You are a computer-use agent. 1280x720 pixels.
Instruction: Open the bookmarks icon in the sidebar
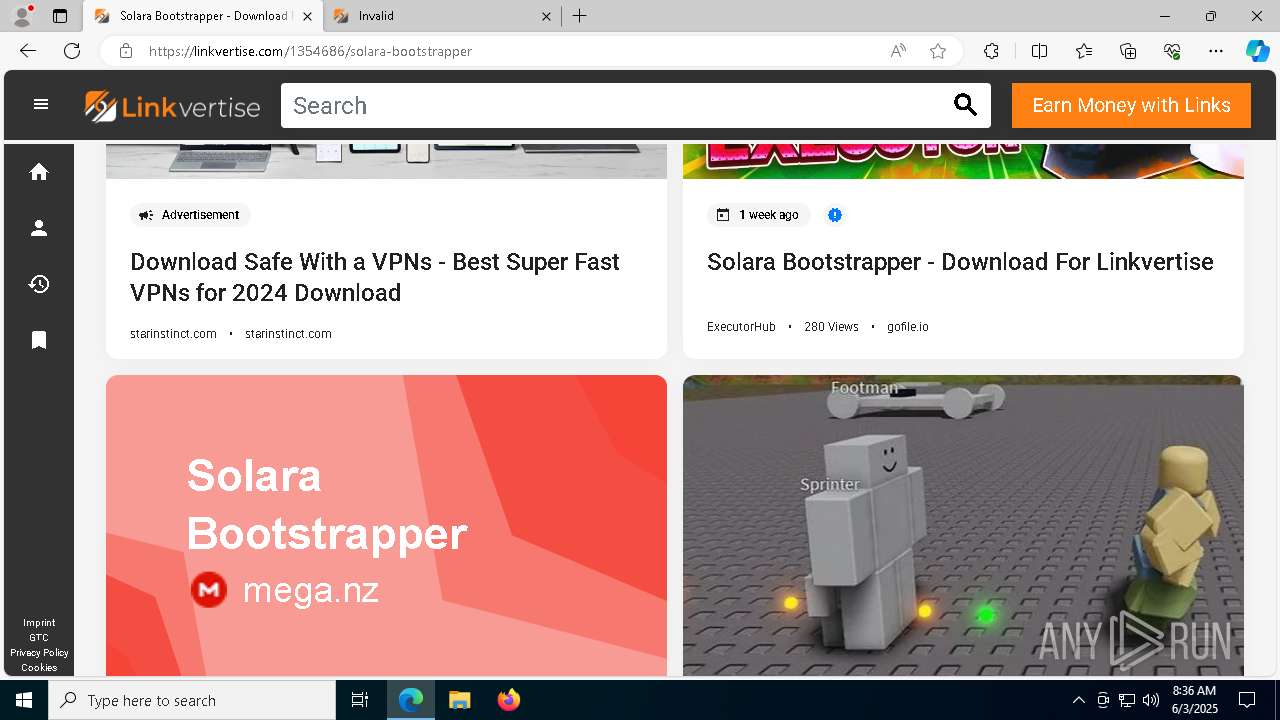pos(39,340)
